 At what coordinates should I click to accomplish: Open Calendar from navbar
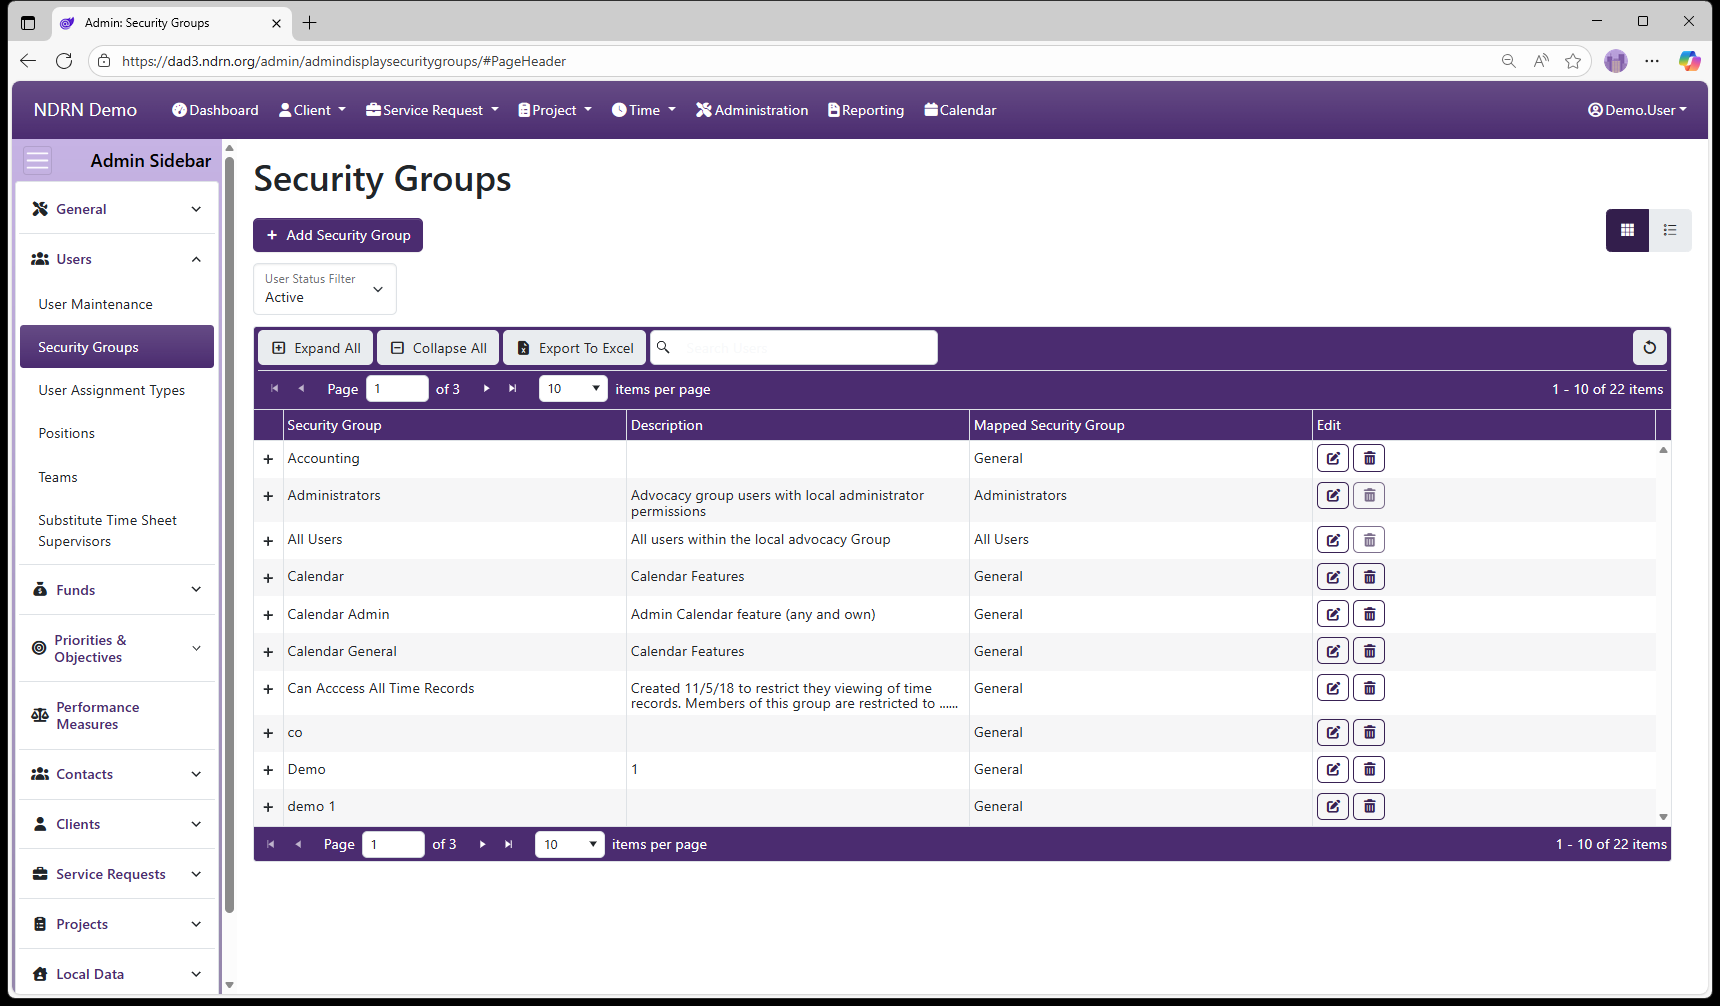[960, 110]
